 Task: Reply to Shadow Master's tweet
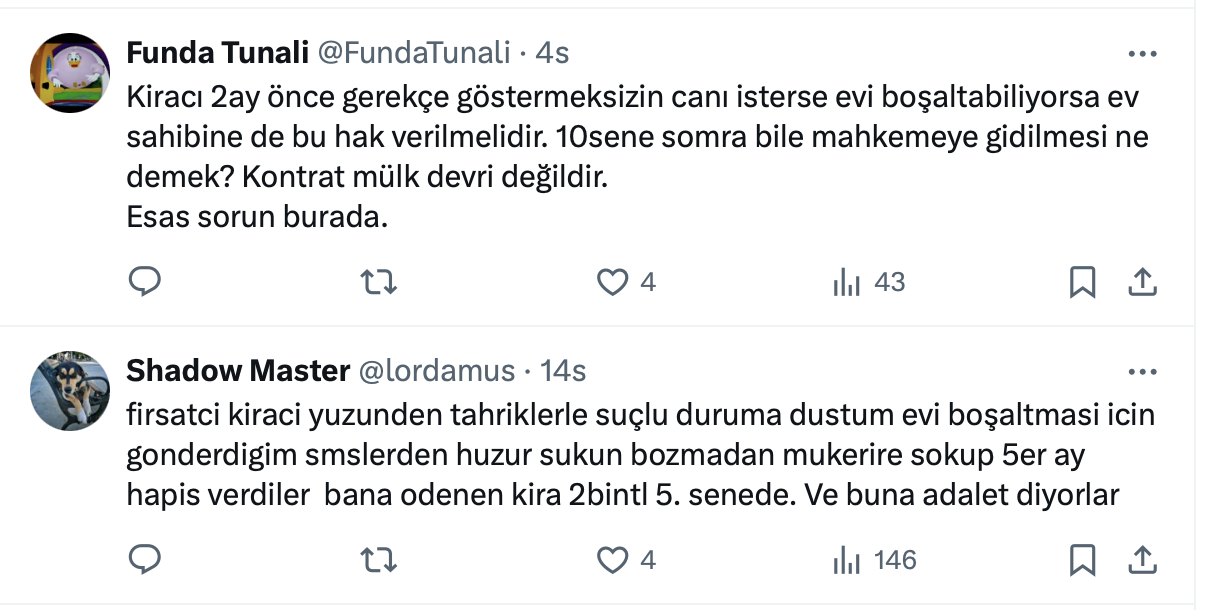coord(145,560)
